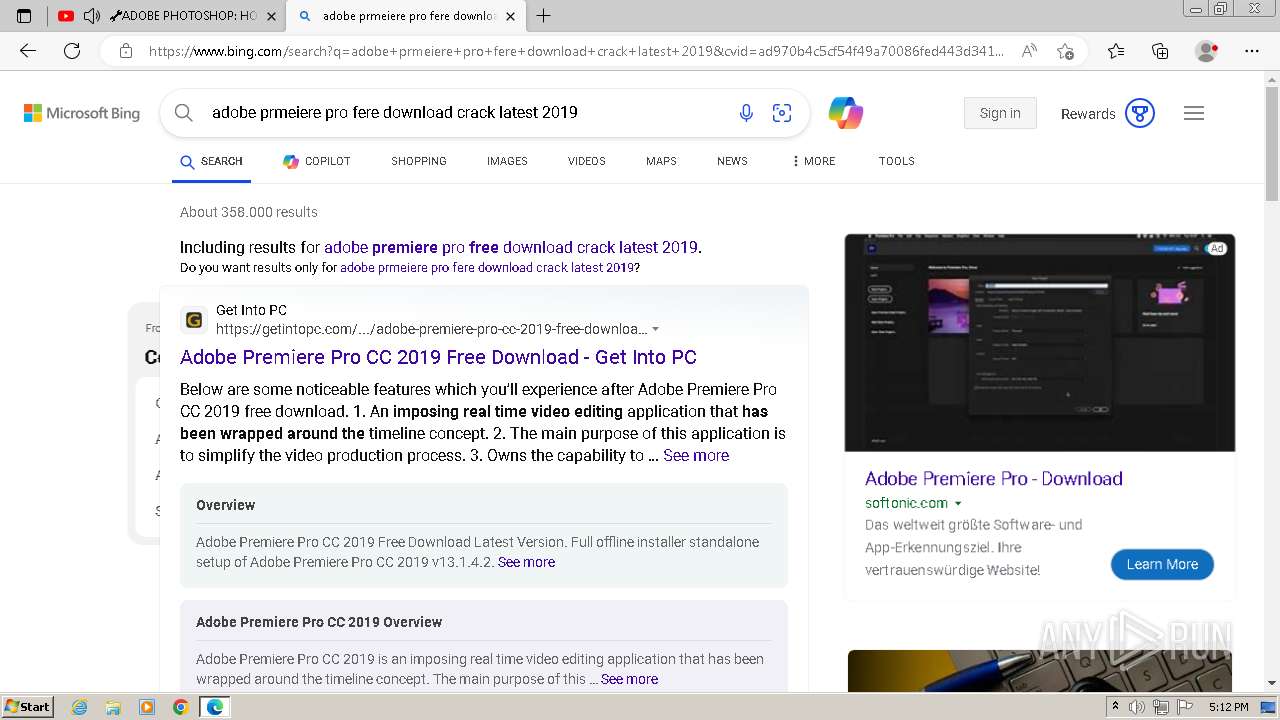Launch Internet Explorer from taskbar
Image resolution: width=1280 pixels, height=720 pixels.
(79, 707)
